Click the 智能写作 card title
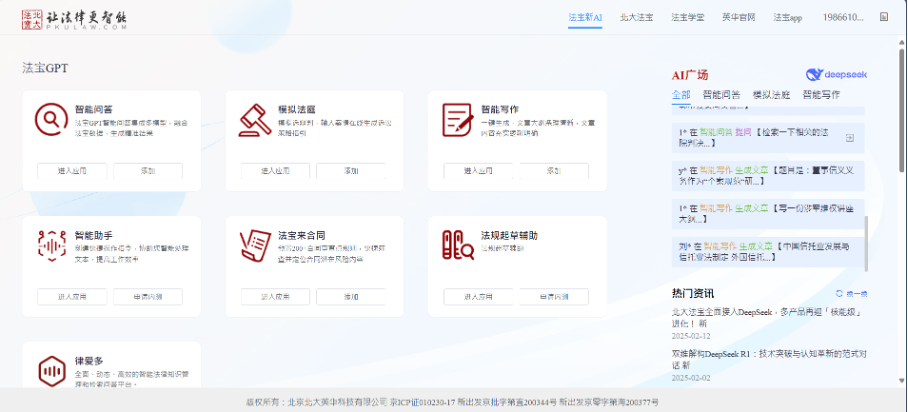 tap(500, 110)
